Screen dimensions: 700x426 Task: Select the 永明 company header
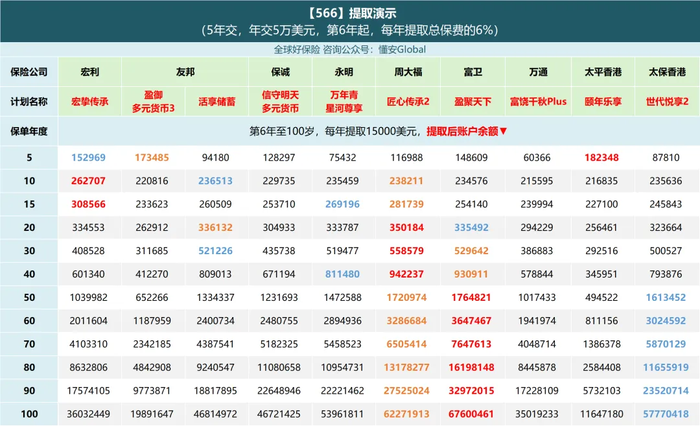click(344, 72)
